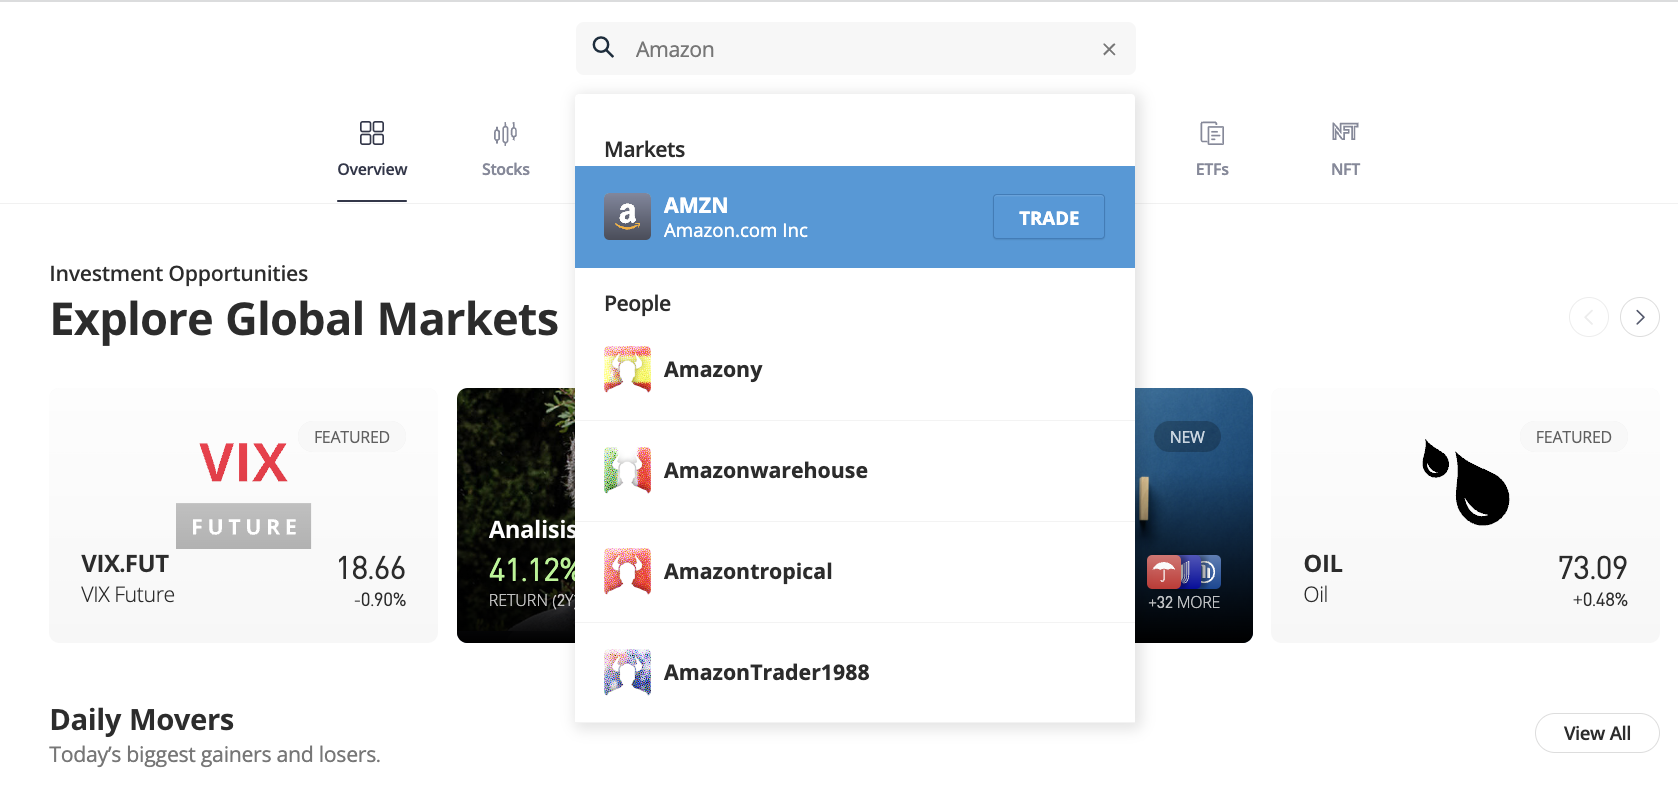Click View All for Daily Movers
1678x796 pixels.
pos(1597,733)
